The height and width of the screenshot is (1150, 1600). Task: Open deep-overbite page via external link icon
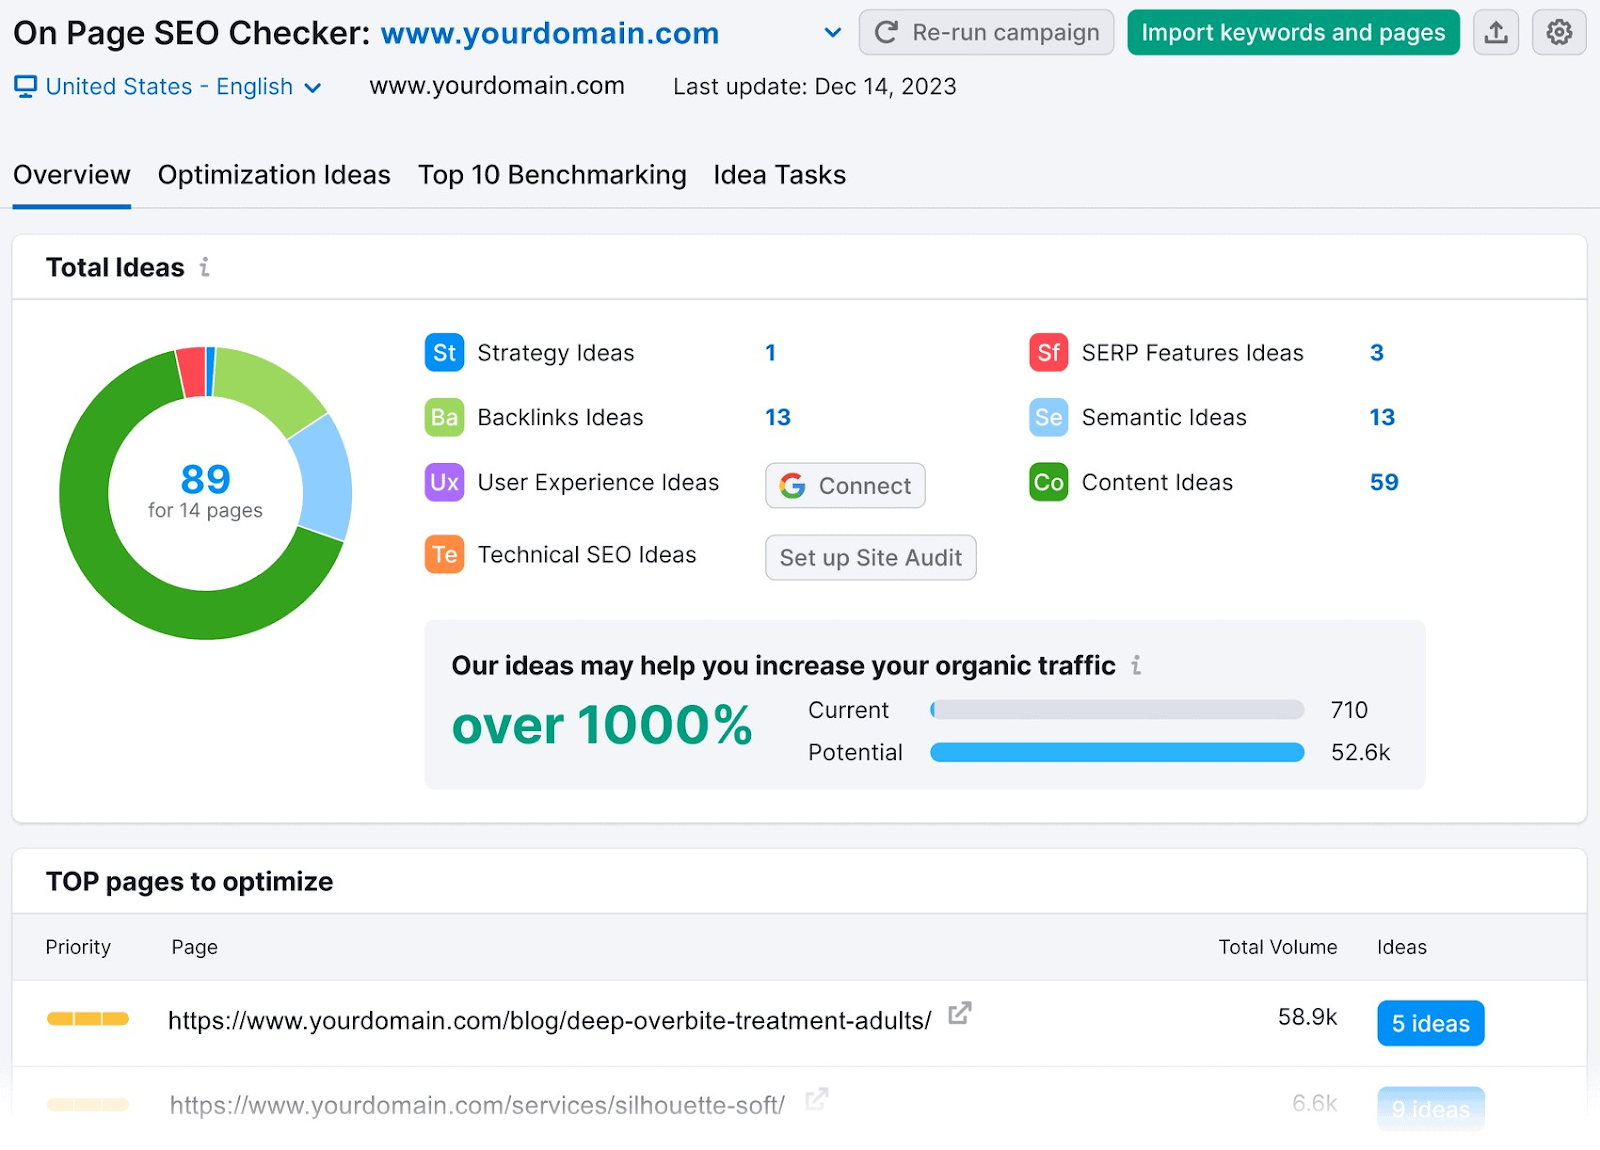click(958, 1013)
